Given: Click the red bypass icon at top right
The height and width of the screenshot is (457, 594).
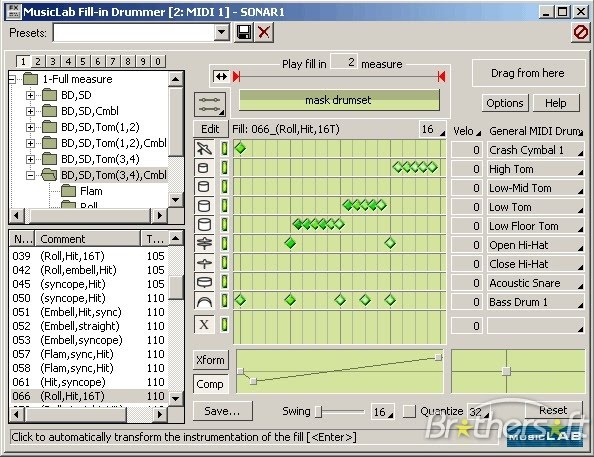Looking at the screenshot, I should coord(580,32).
